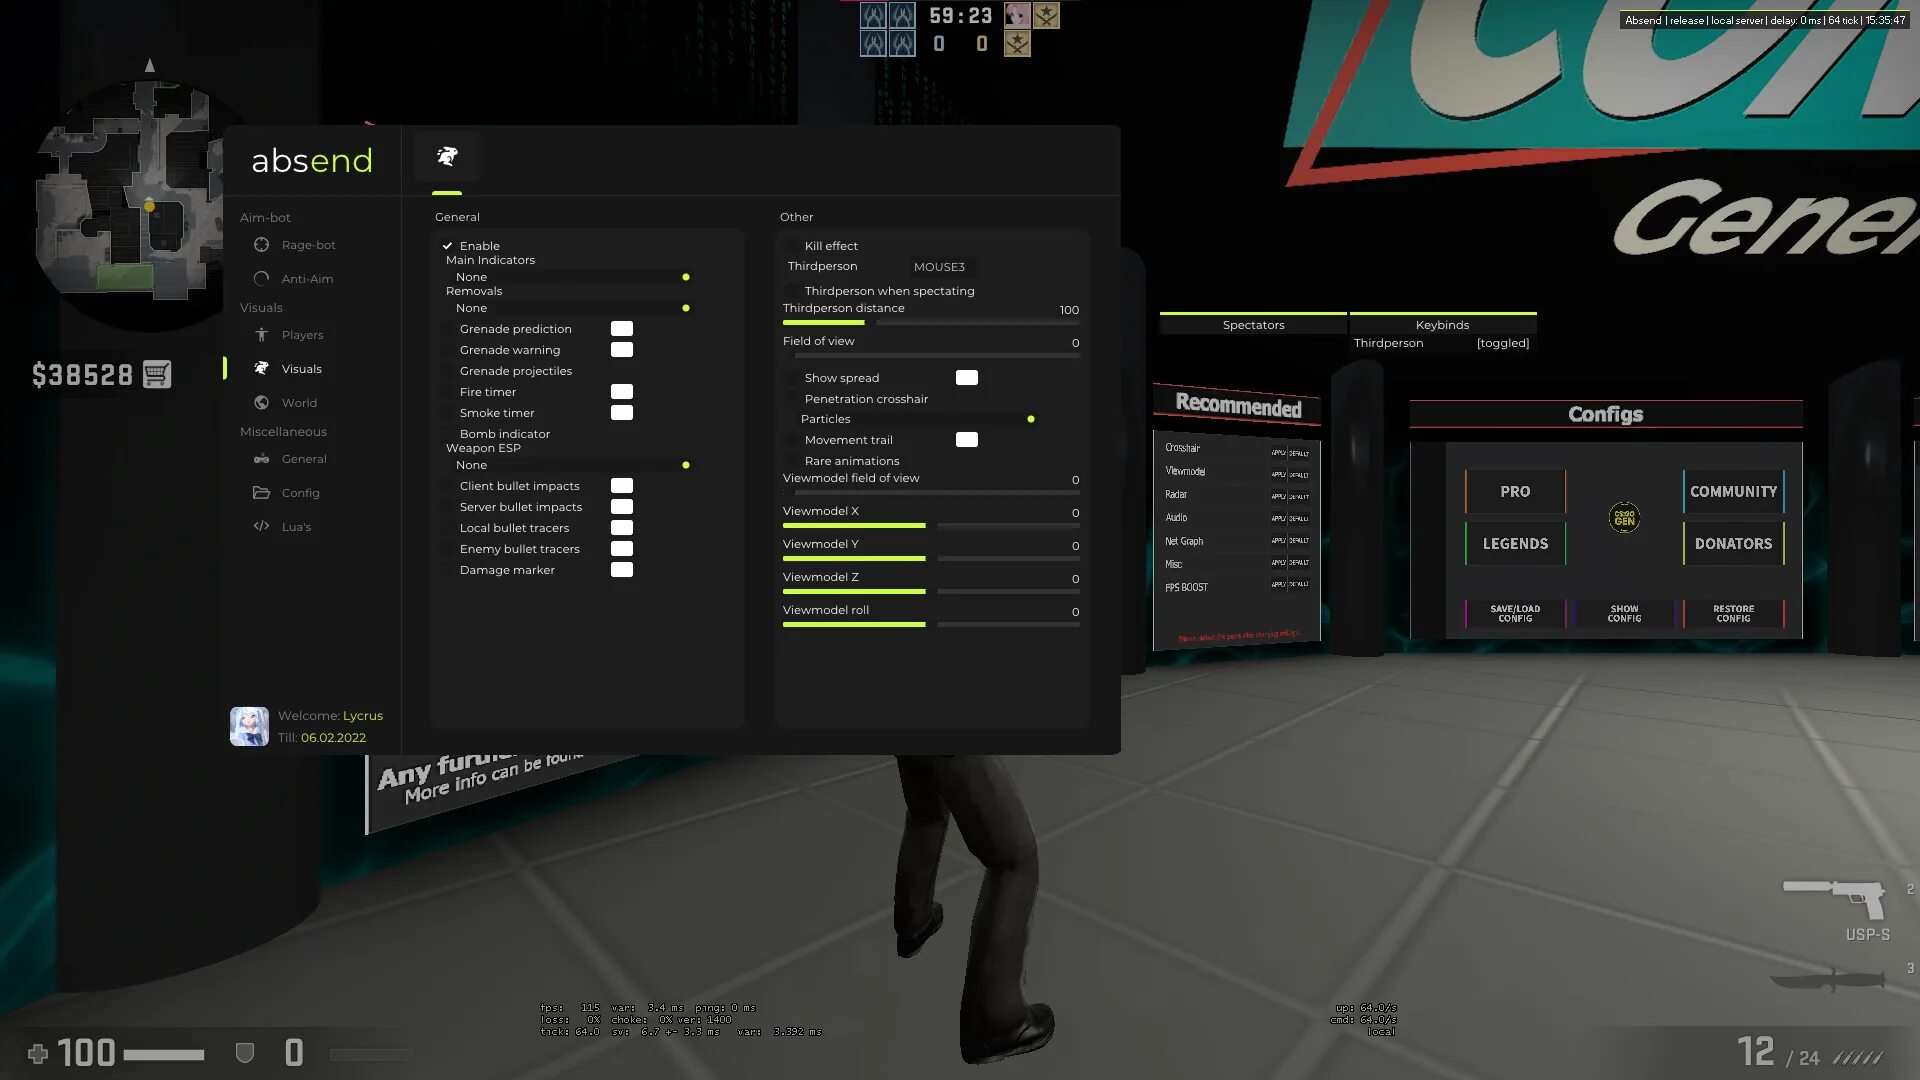
Task: Expand the Main Indicators dropdown
Action: pos(571,277)
